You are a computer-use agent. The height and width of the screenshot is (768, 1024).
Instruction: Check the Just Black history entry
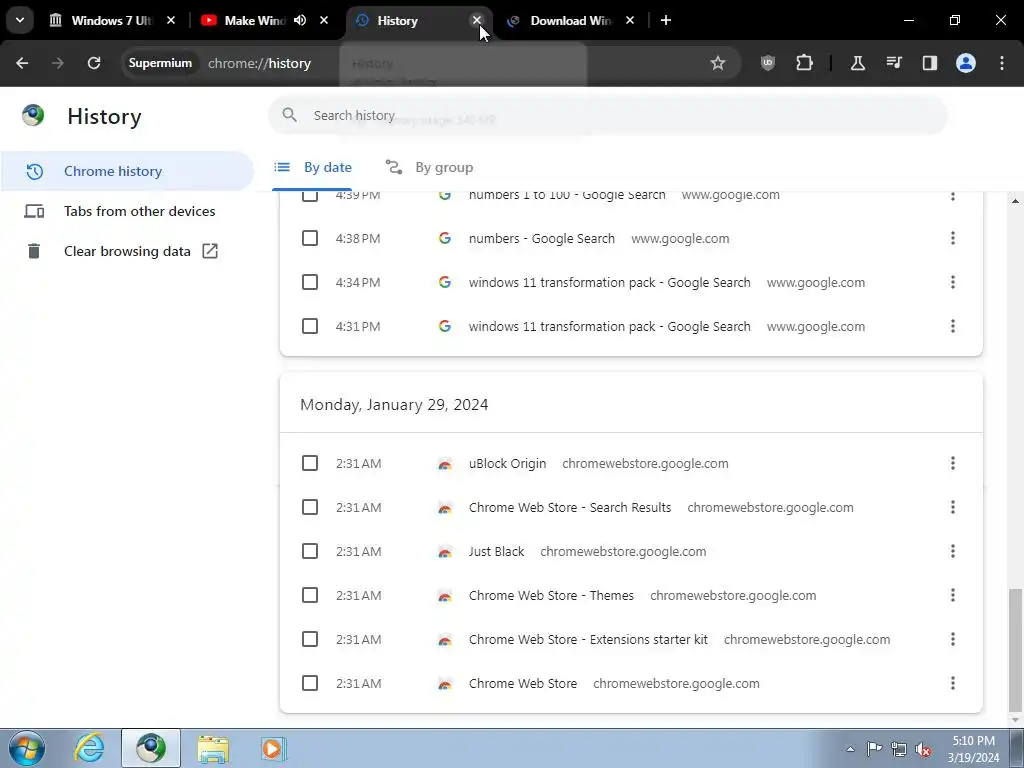click(310, 551)
